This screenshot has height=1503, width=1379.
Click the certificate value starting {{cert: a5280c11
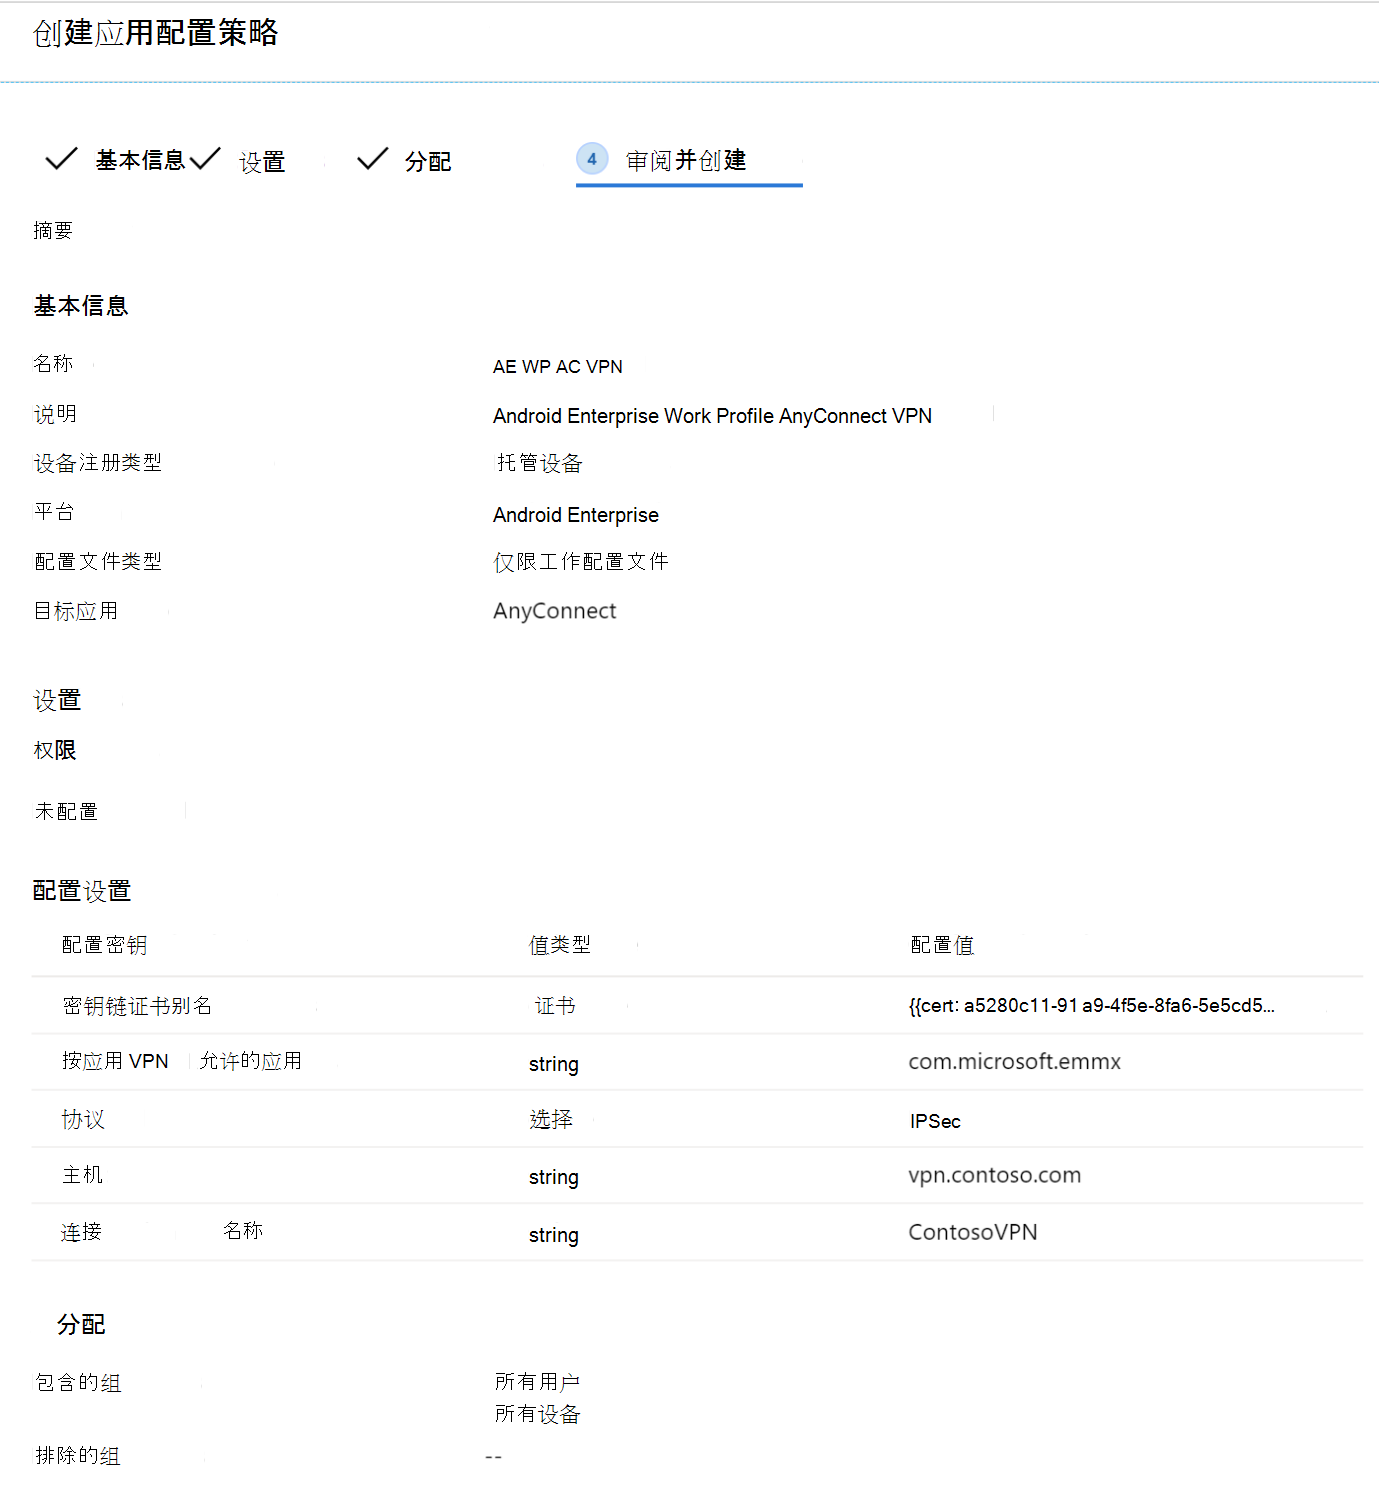point(1092,1006)
